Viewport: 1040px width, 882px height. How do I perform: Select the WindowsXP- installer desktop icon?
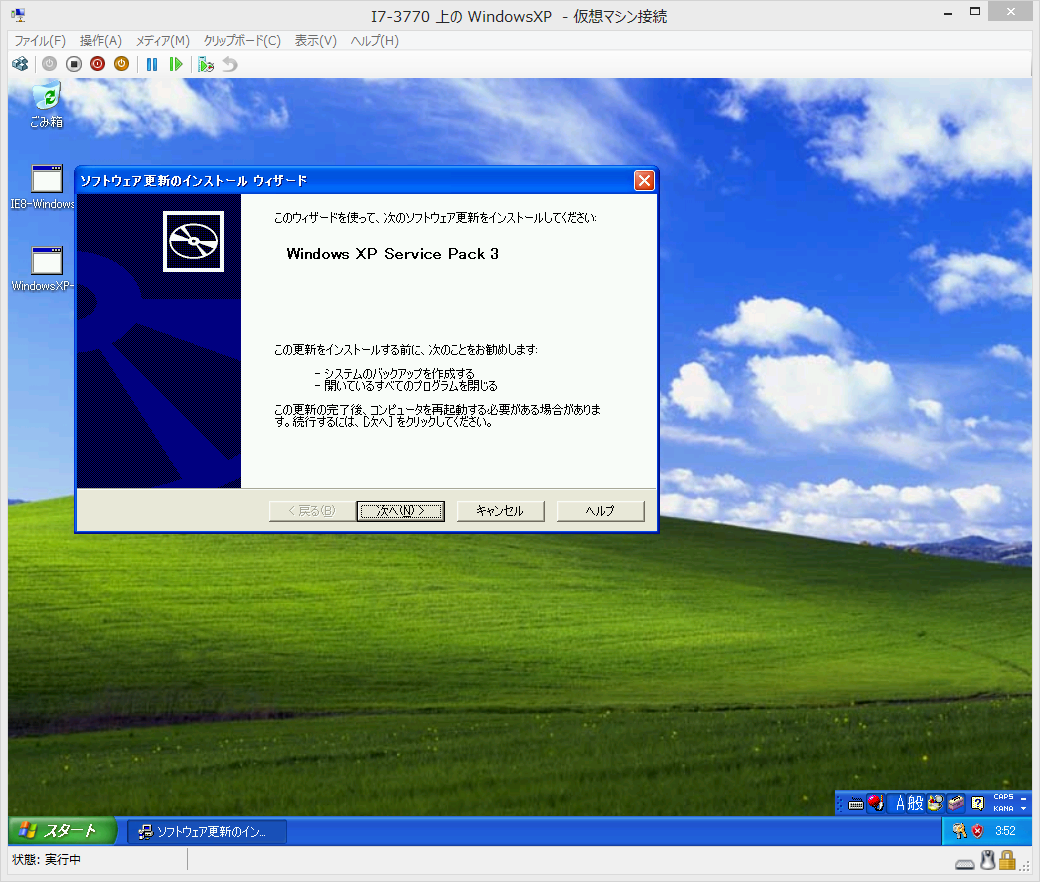[x=42, y=269]
